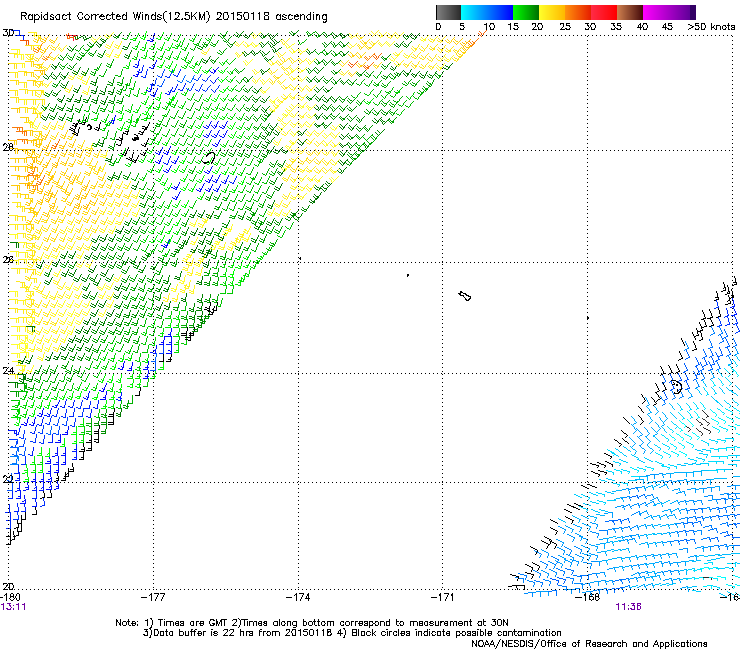This screenshot has height=650, width=740.
Task: Click the purple 45-50 knots color swatch
Action: (x=682, y=12)
